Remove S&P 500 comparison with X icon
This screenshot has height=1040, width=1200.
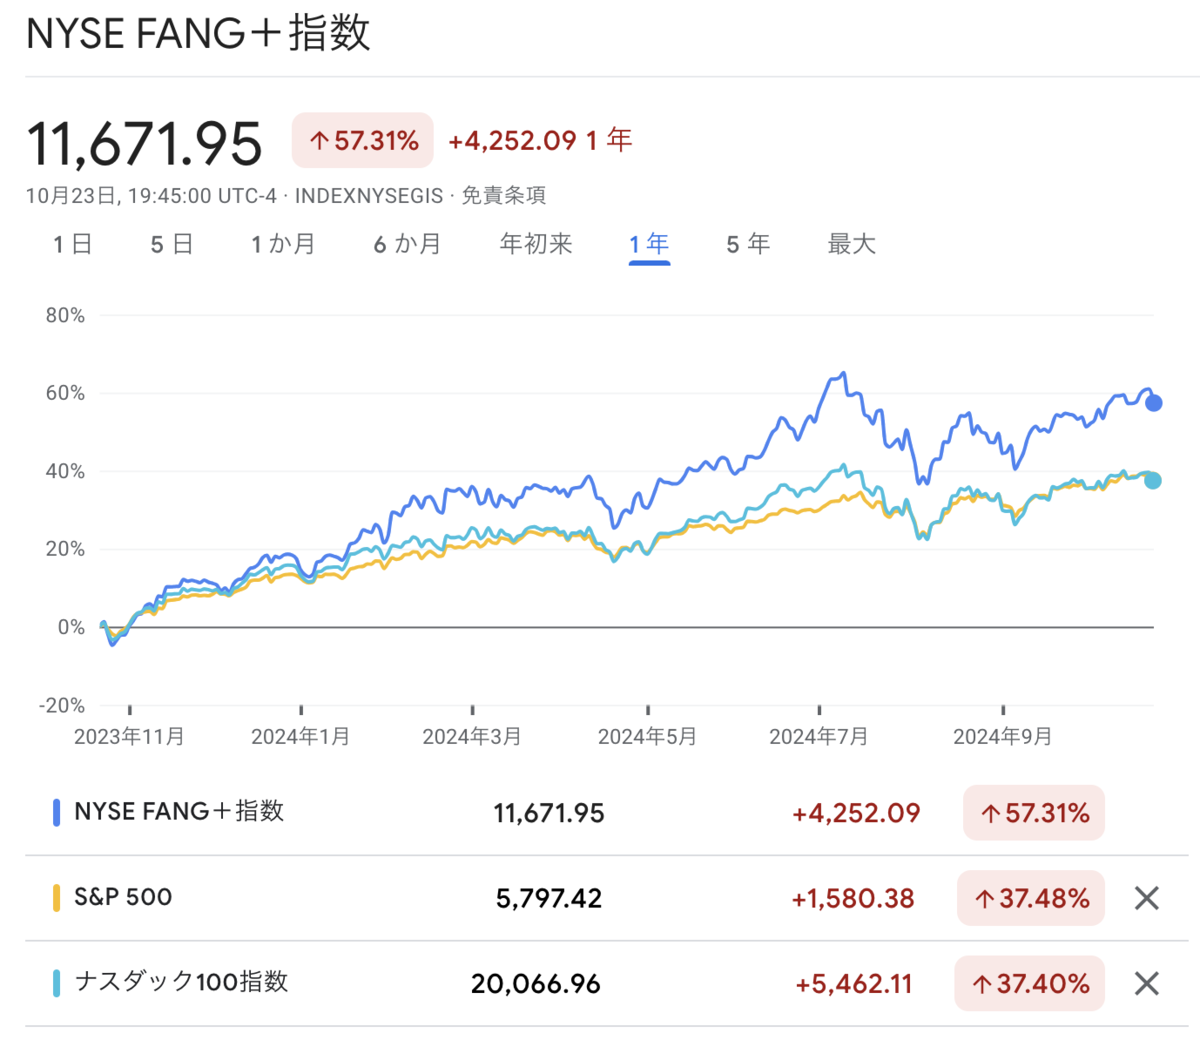pyautogui.click(x=1147, y=898)
